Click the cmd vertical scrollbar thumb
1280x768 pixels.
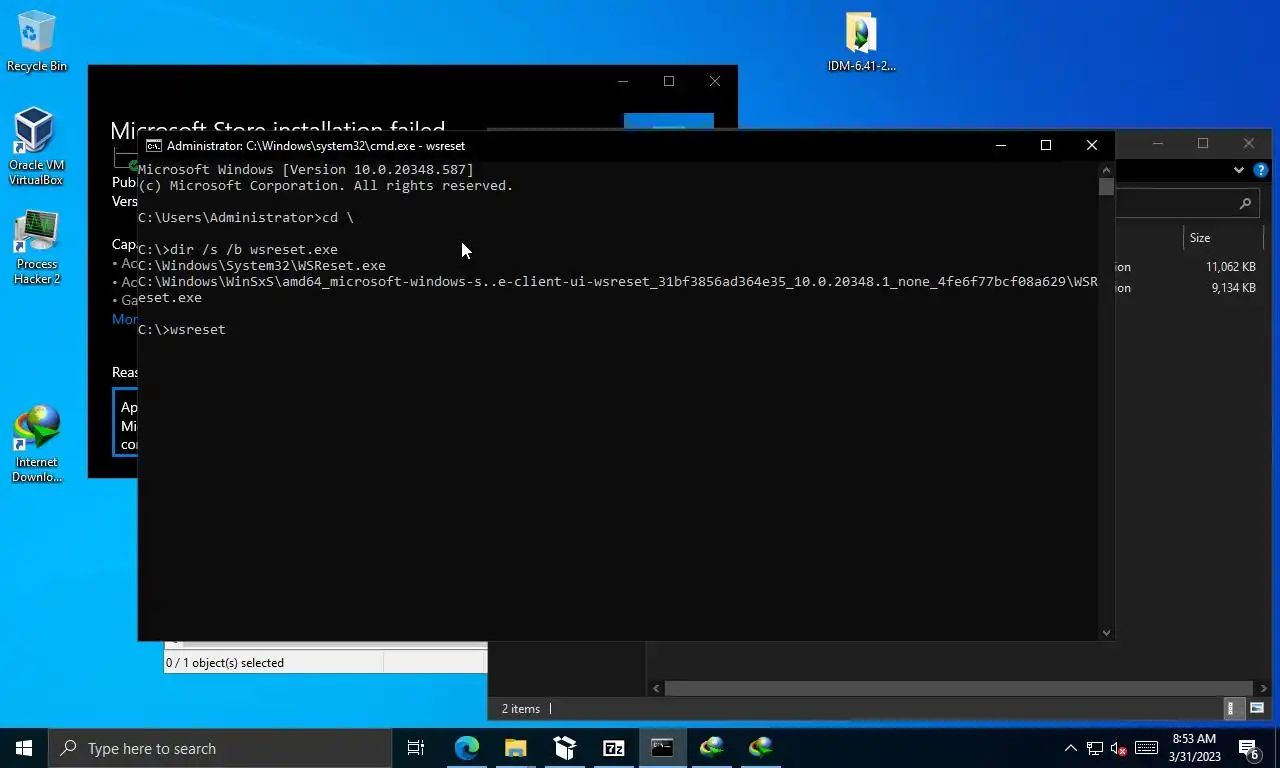[1106, 187]
